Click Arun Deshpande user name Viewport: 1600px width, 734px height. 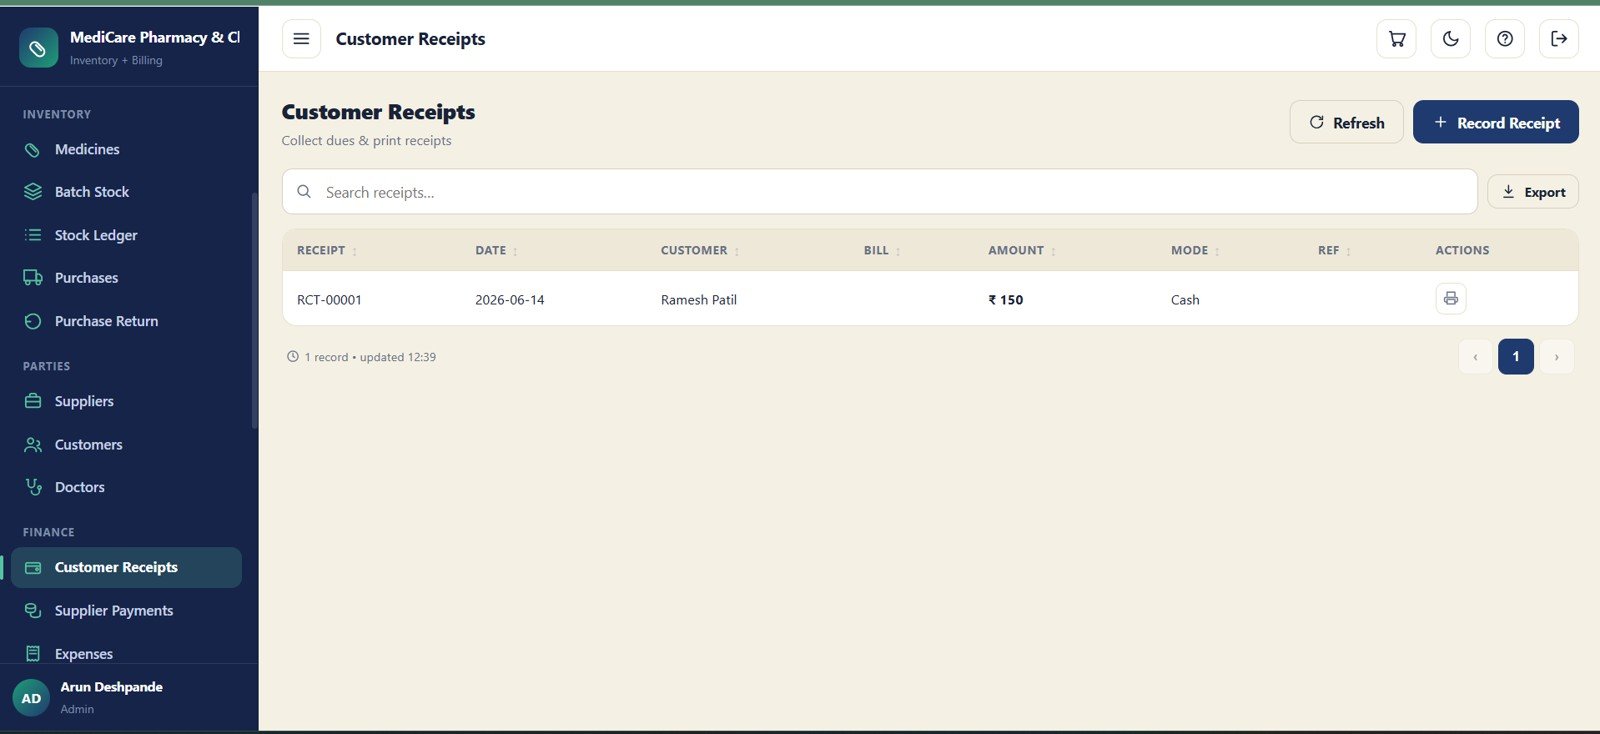(x=111, y=687)
